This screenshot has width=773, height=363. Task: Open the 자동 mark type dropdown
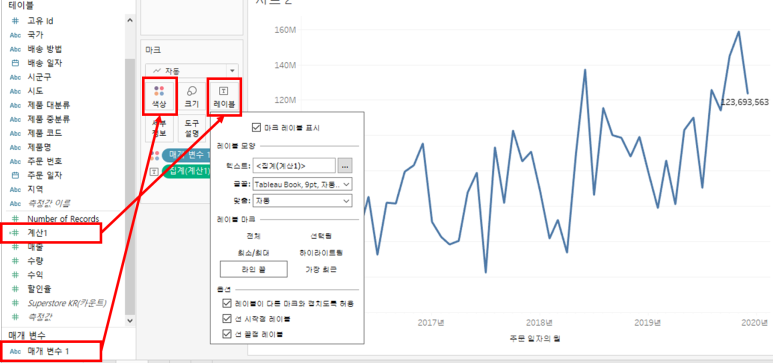pos(192,70)
